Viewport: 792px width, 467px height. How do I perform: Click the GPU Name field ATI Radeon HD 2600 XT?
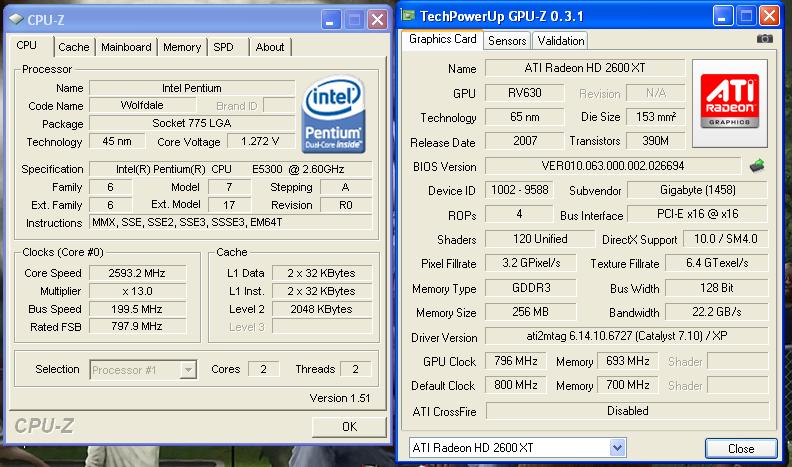(585, 68)
